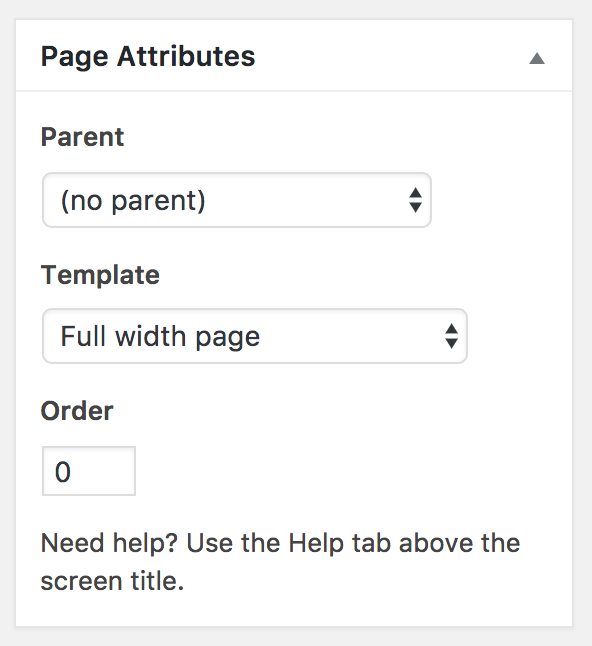Collapse the Page Attributes panel using the triangle
The width and height of the screenshot is (592, 646).
(537, 59)
